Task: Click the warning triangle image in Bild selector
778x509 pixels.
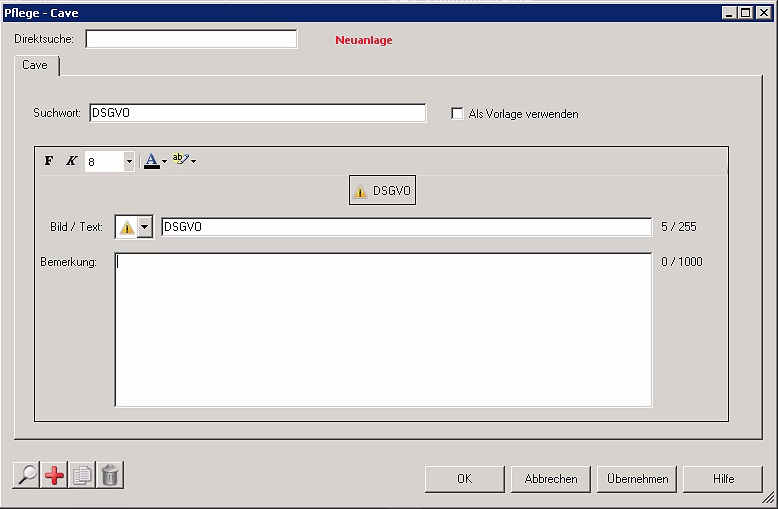Action: click(127, 227)
